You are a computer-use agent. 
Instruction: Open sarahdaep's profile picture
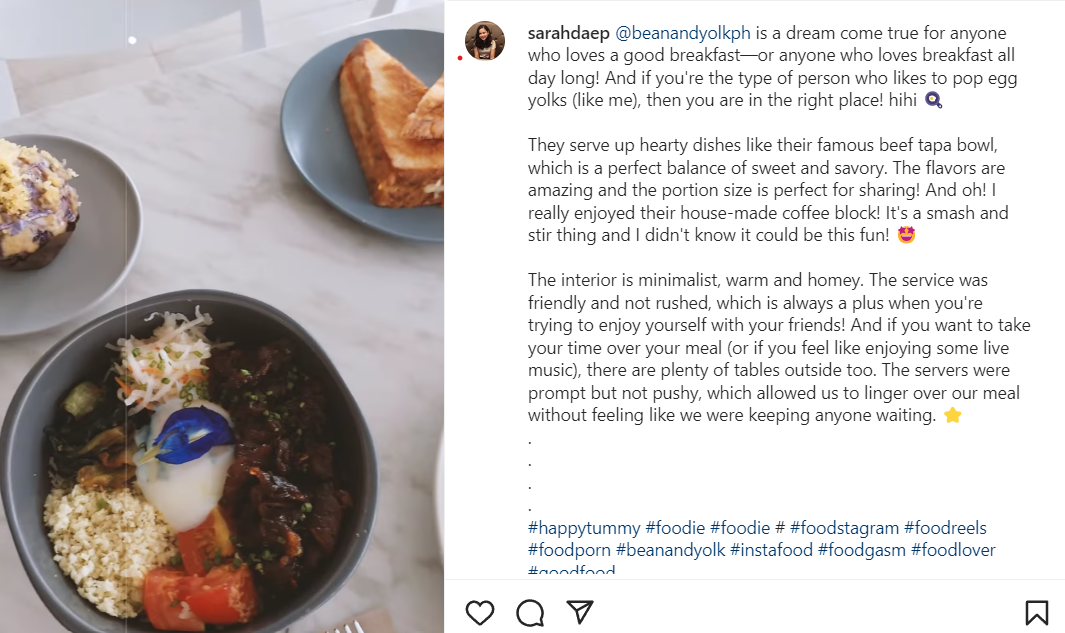[x=485, y=41]
